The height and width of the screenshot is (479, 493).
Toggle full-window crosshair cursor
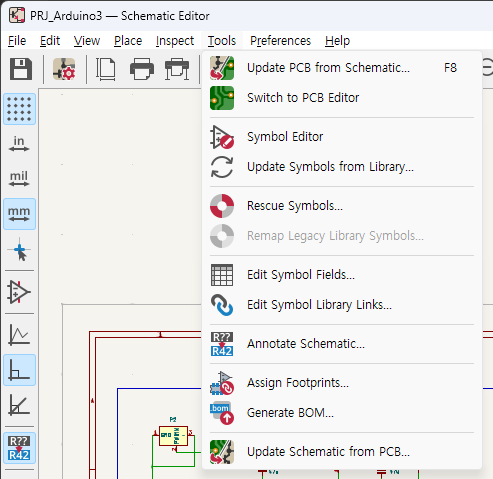19,249
